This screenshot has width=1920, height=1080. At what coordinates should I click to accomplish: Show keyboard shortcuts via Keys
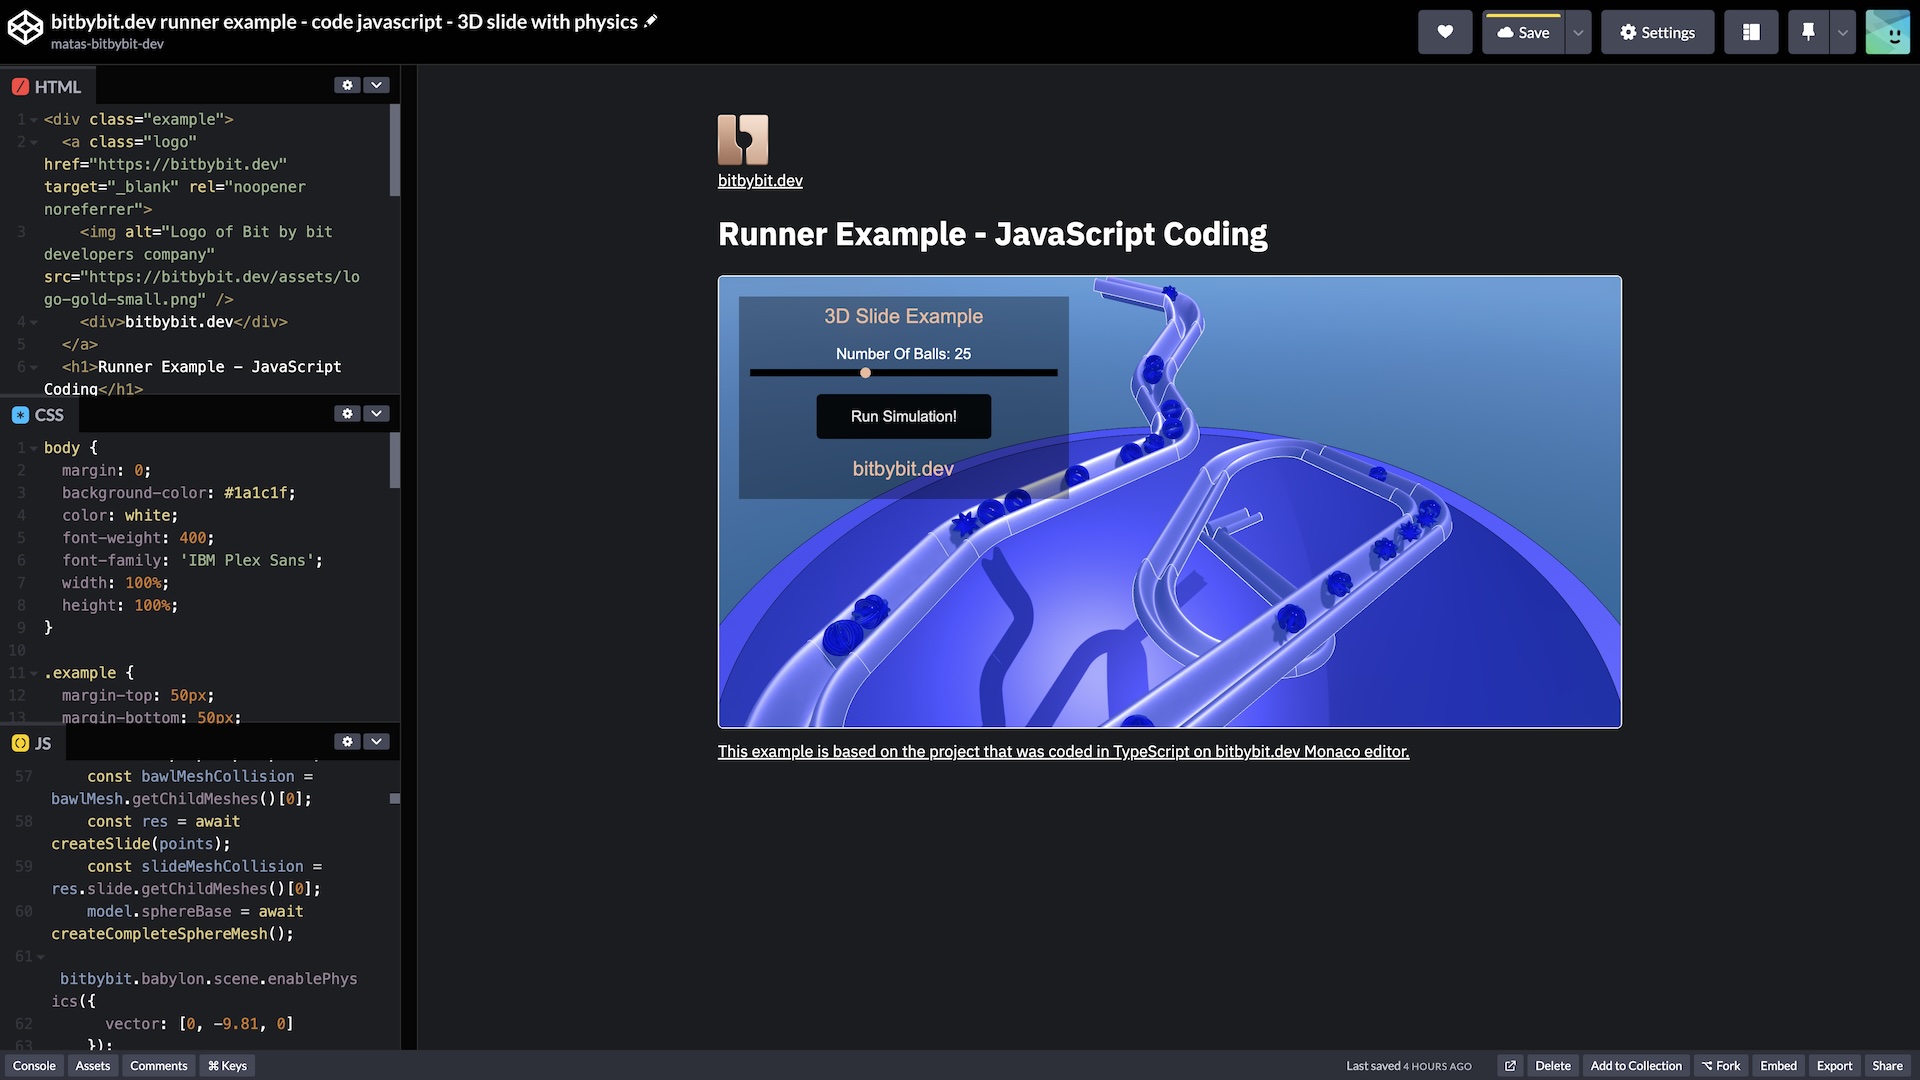pos(227,1066)
